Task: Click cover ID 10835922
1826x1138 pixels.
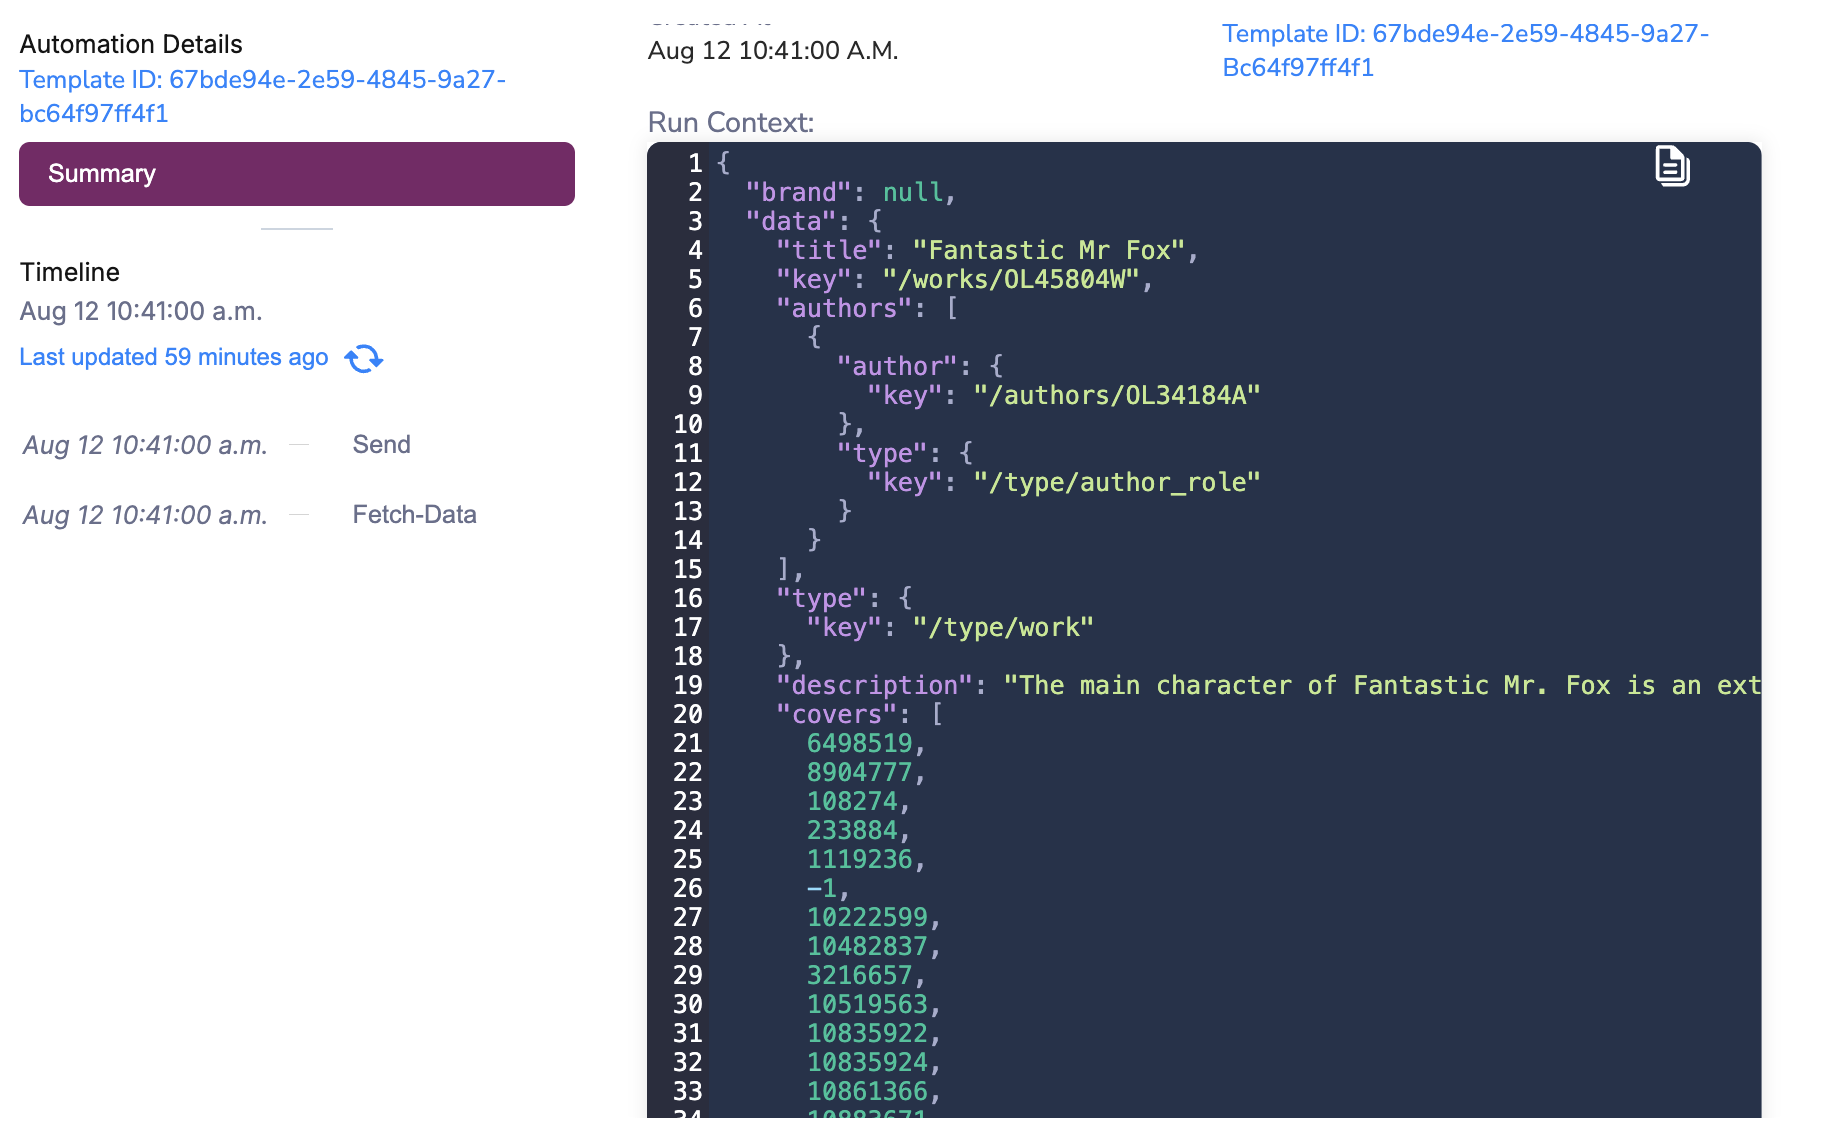Action: click(x=867, y=1033)
